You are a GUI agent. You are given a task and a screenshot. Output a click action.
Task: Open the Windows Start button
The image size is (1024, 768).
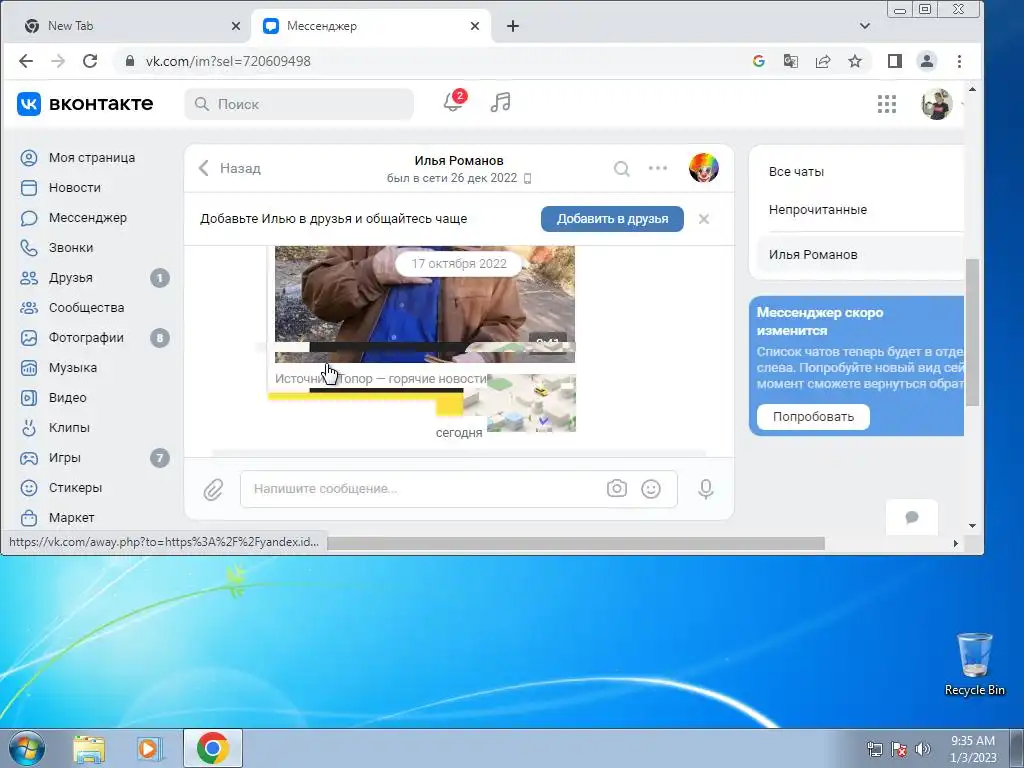[26, 748]
